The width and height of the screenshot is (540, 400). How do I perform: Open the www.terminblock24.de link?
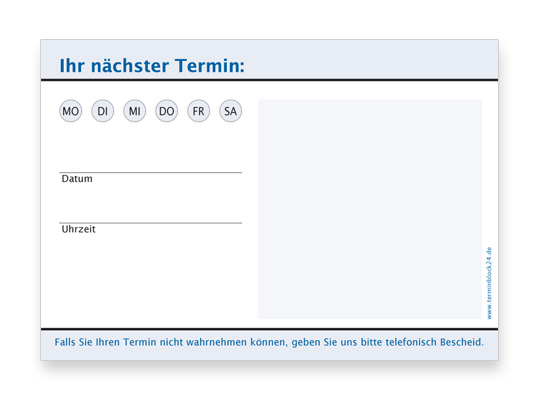tap(489, 283)
